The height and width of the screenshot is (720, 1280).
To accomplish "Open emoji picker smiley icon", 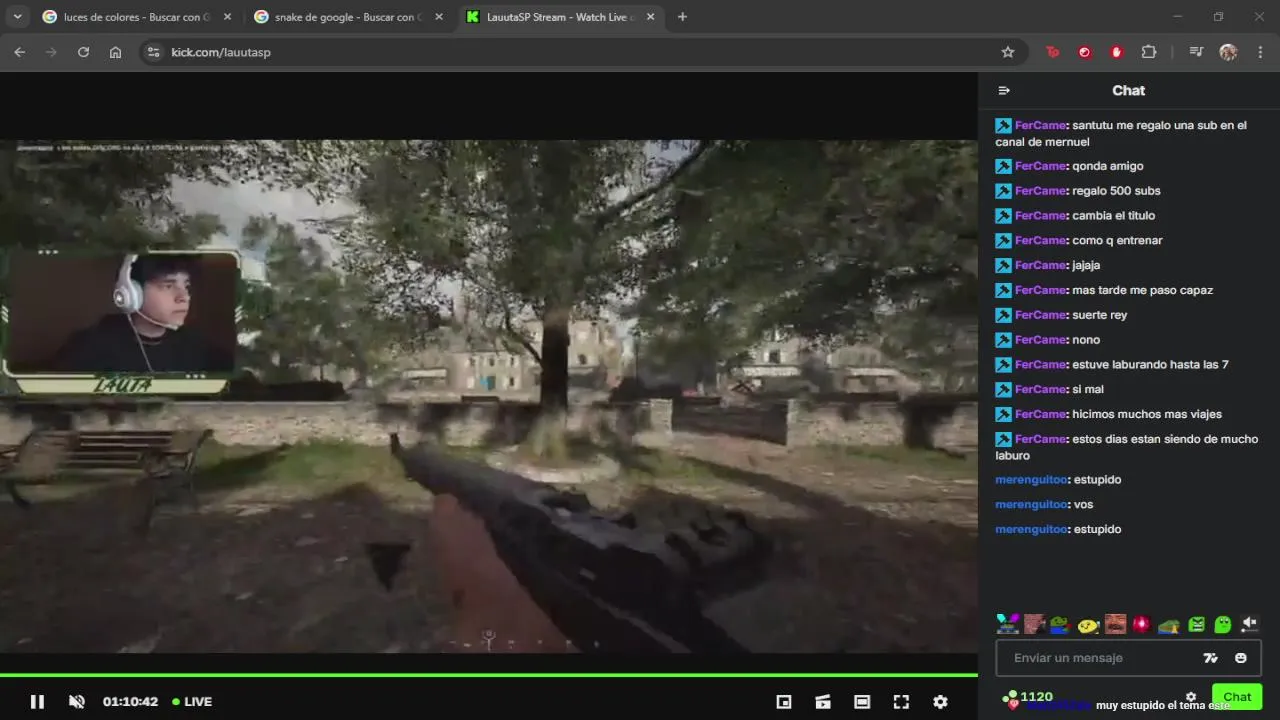I will tap(1241, 658).
